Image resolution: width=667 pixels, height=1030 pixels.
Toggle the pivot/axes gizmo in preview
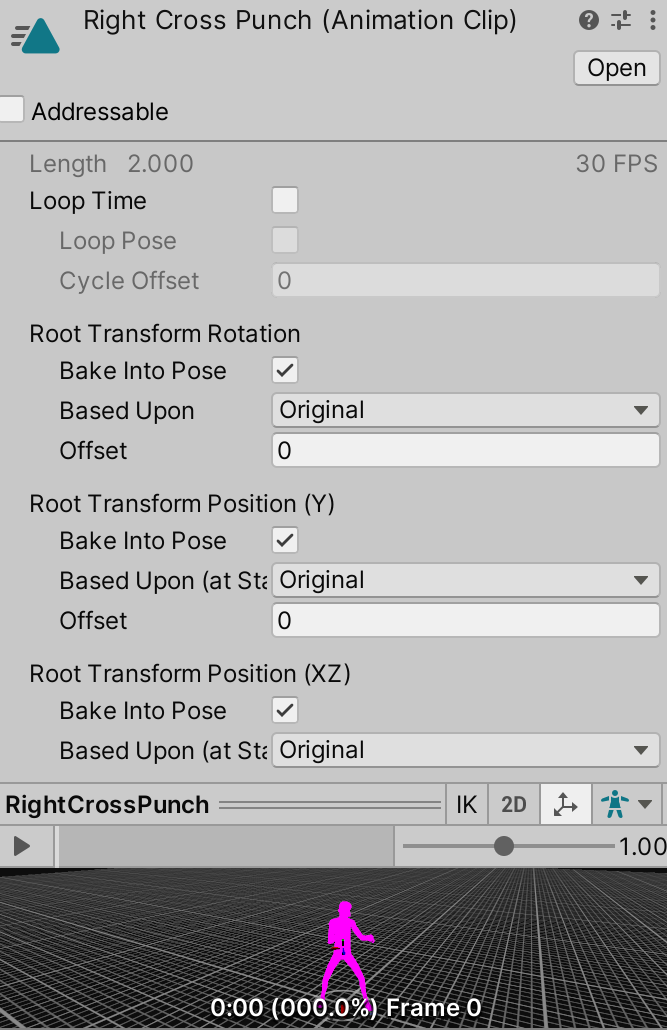pyautogui.click(x=565, y=804)
